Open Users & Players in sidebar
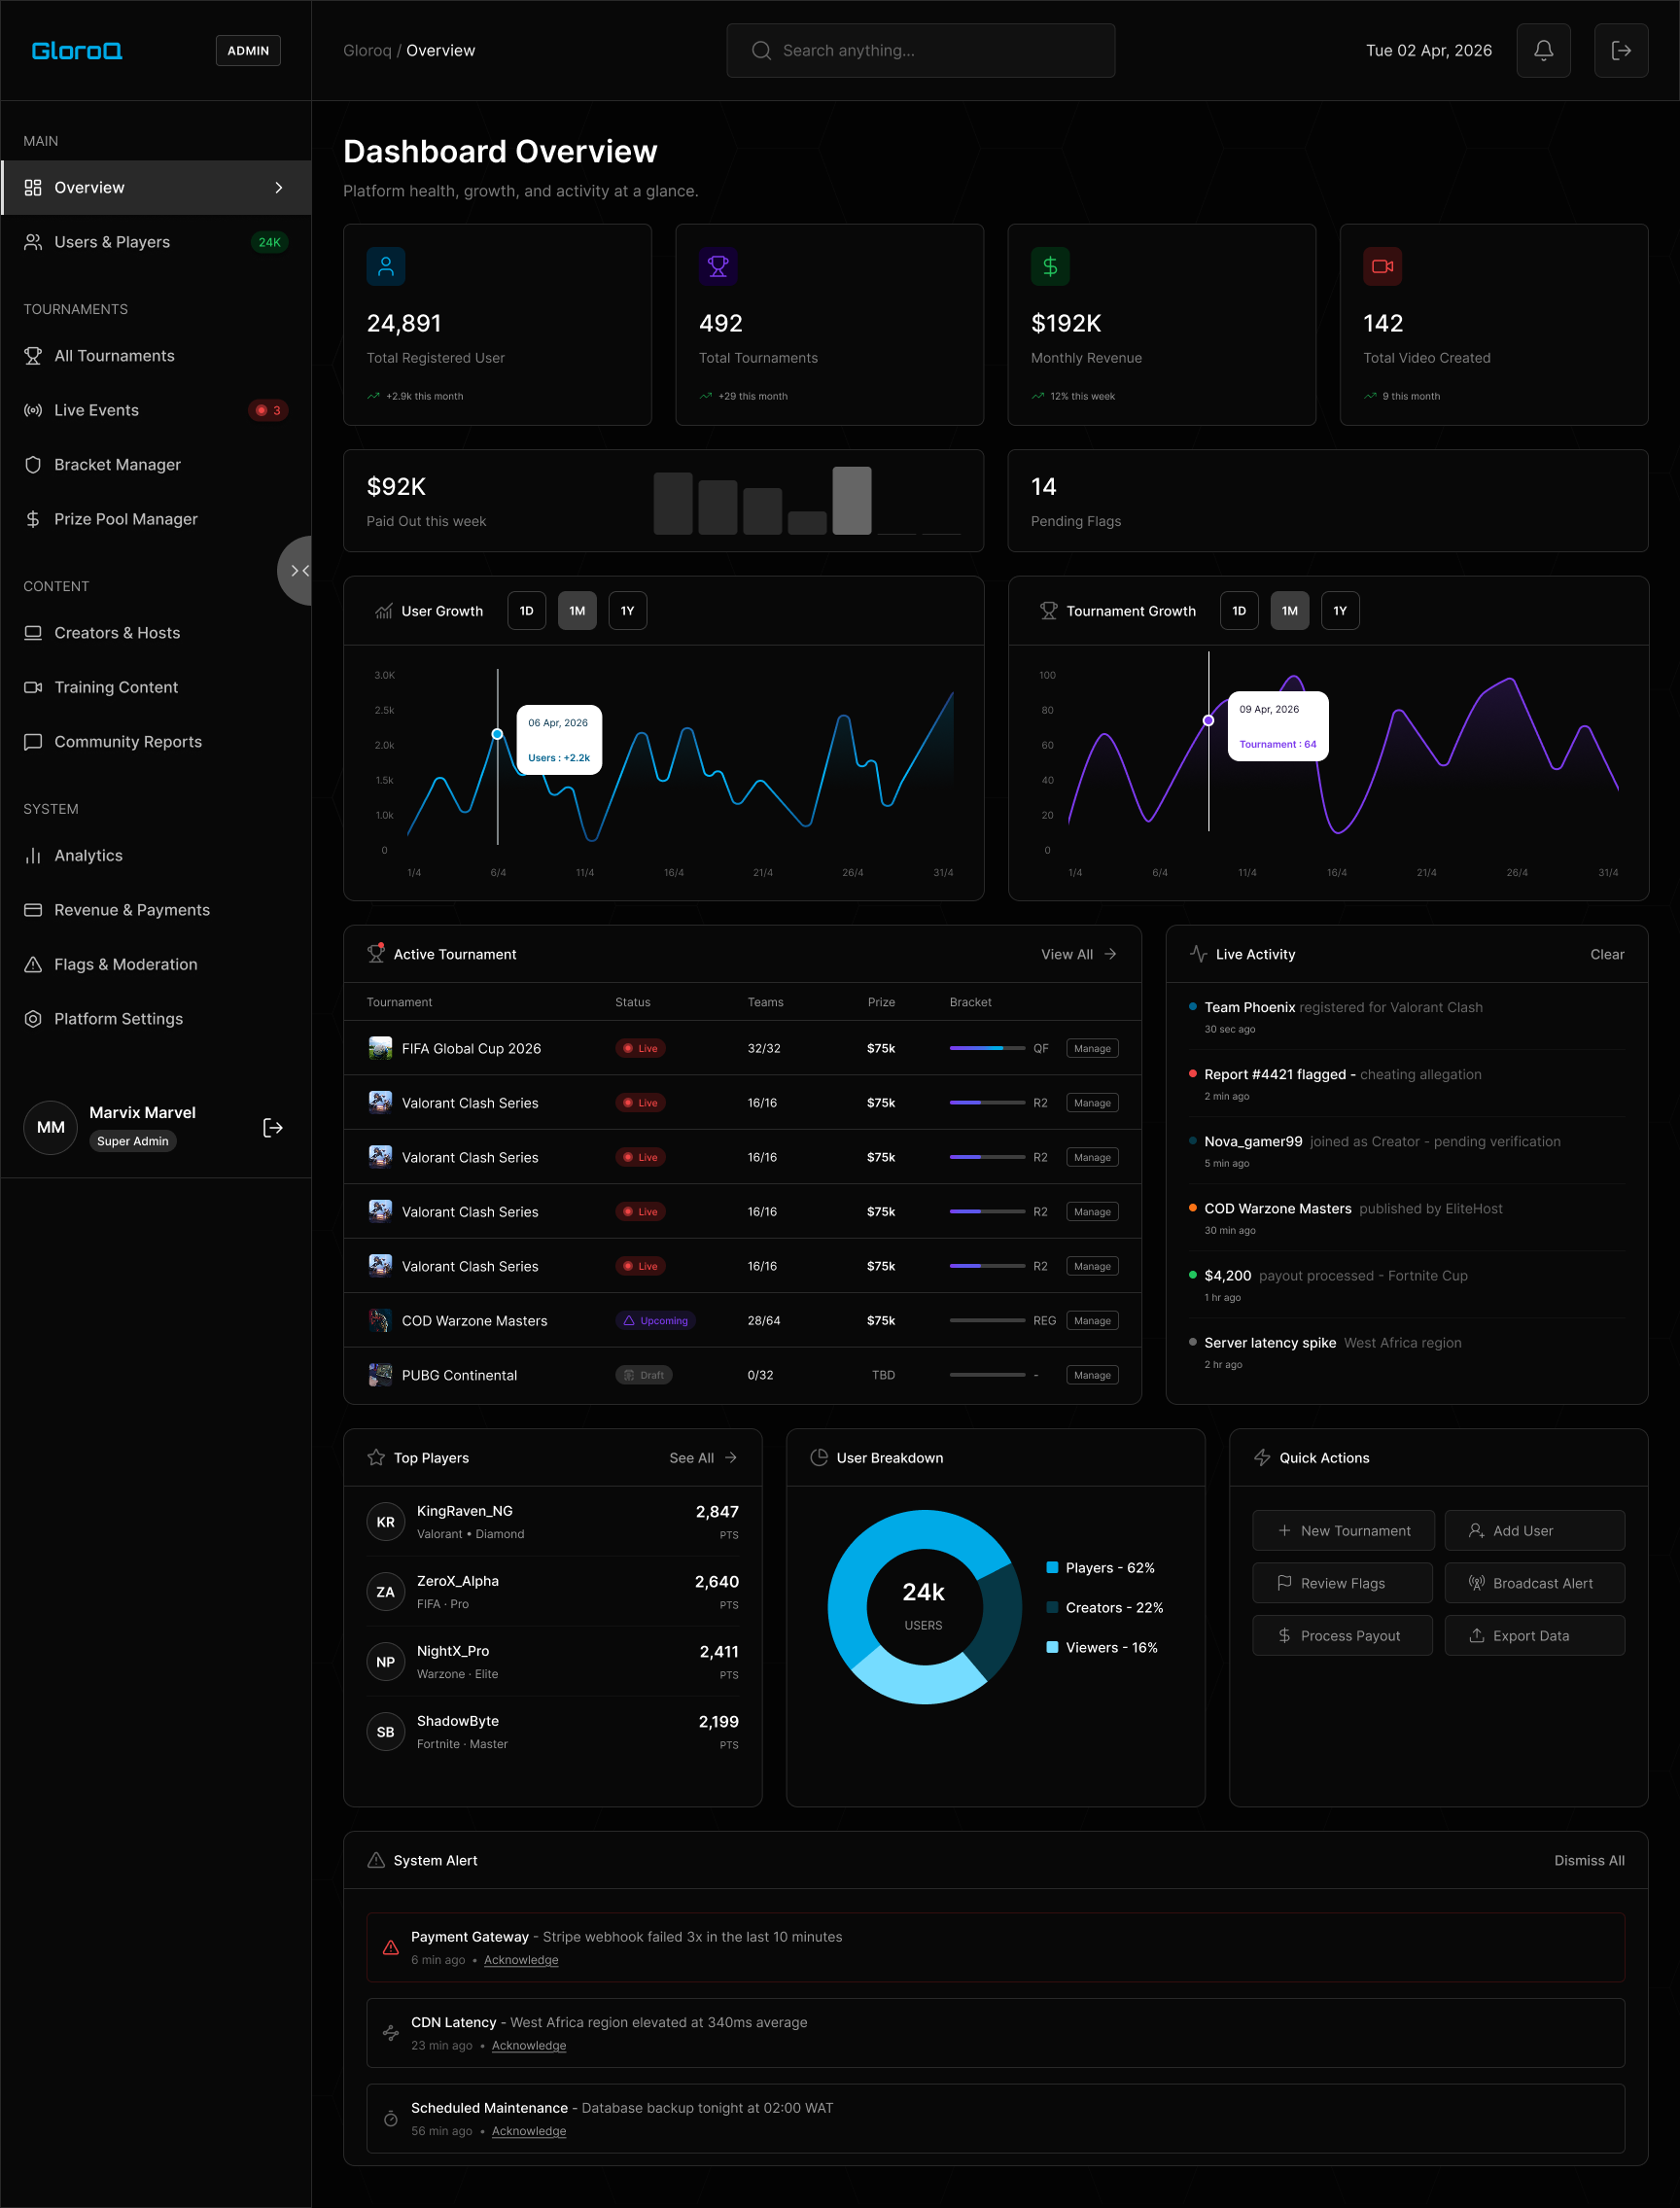This screenshot has width=1680, height=2208. [x=156, y=242]
